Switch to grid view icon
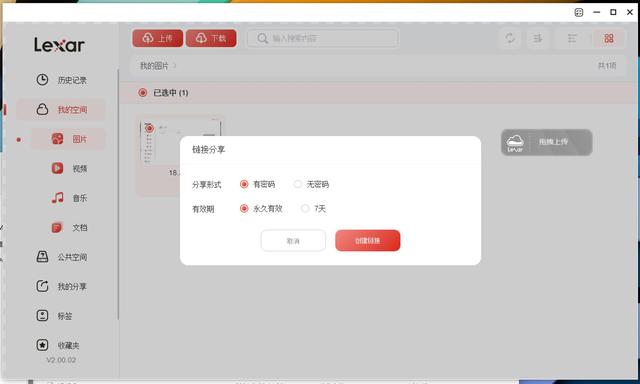The image size is (640, 384). pyautogui.click(x=609, y=38)
